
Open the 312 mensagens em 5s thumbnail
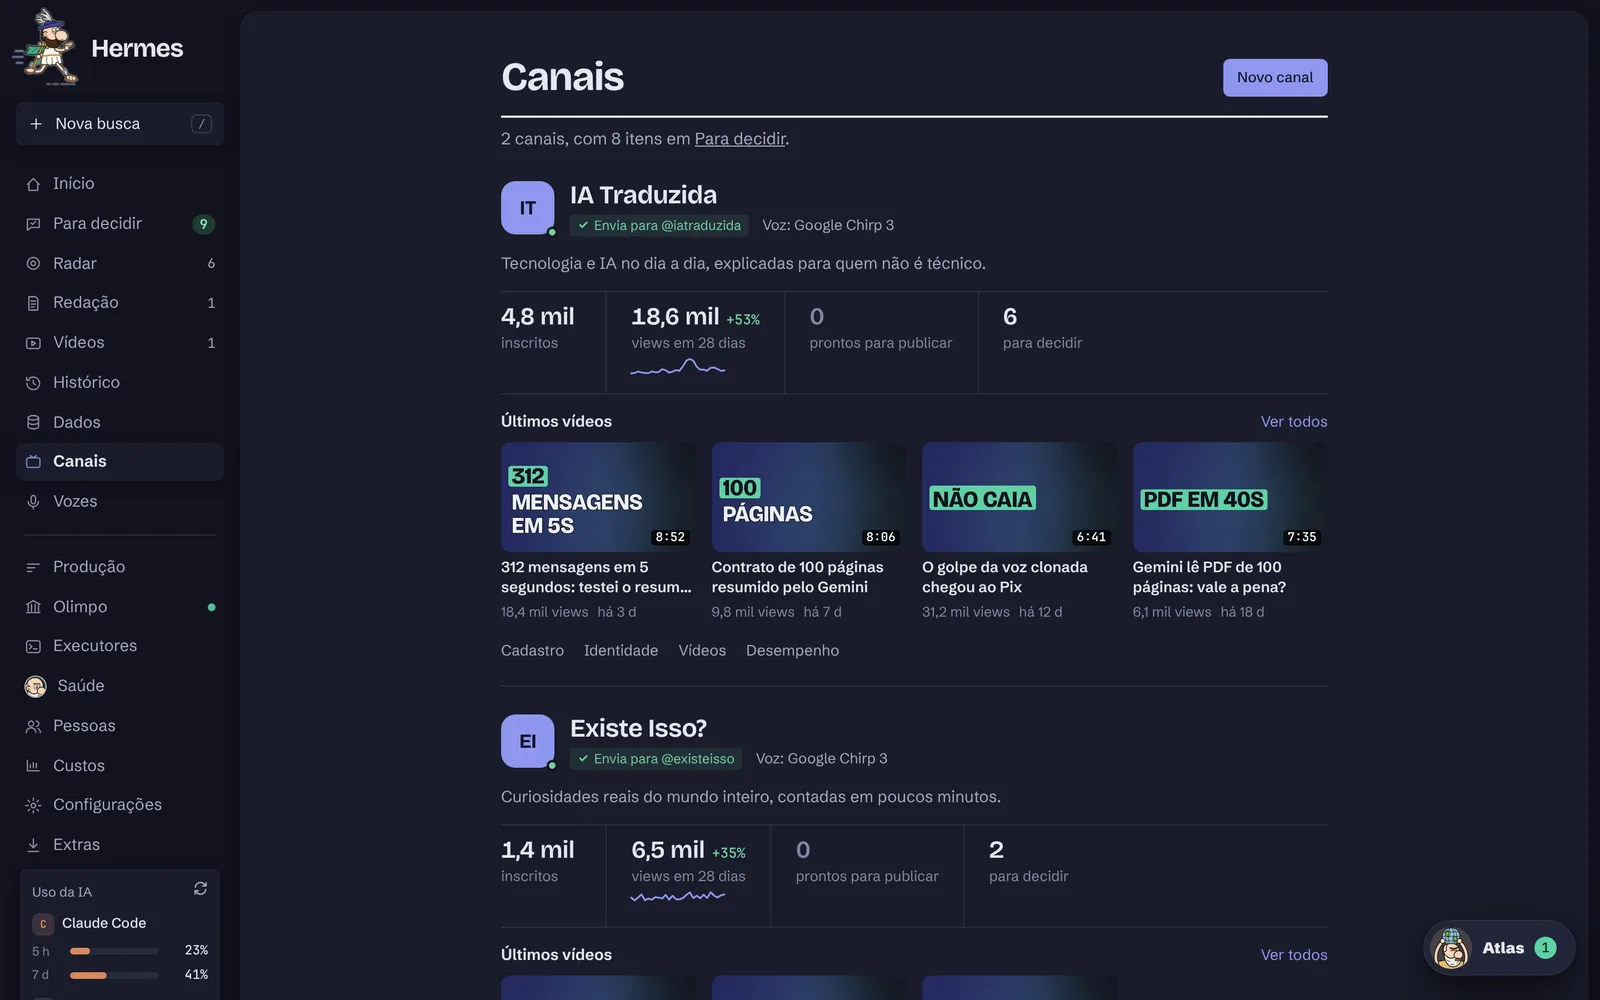(598, 497)
